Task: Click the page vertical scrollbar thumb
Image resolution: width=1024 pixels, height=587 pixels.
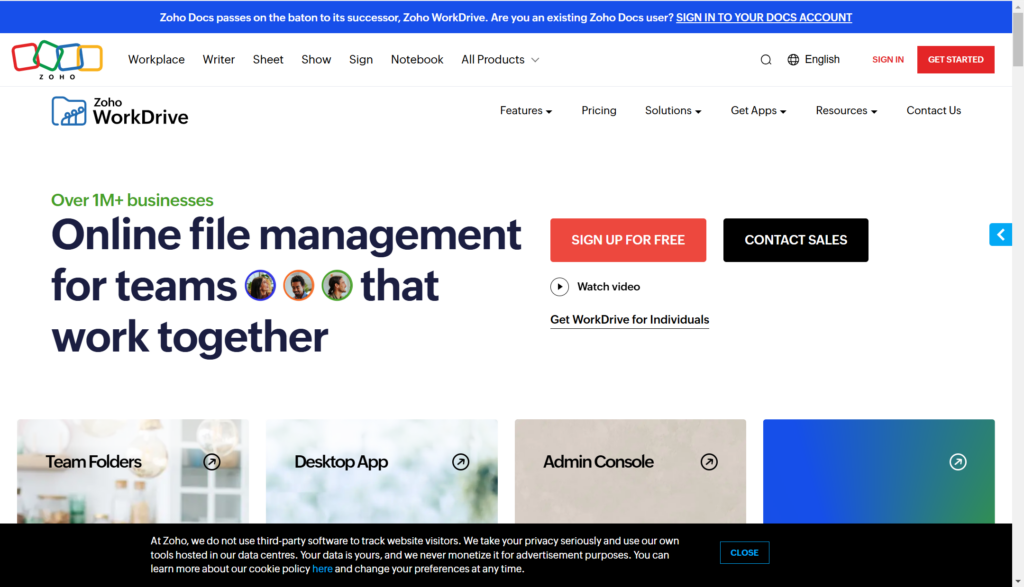Action: 1018,39
